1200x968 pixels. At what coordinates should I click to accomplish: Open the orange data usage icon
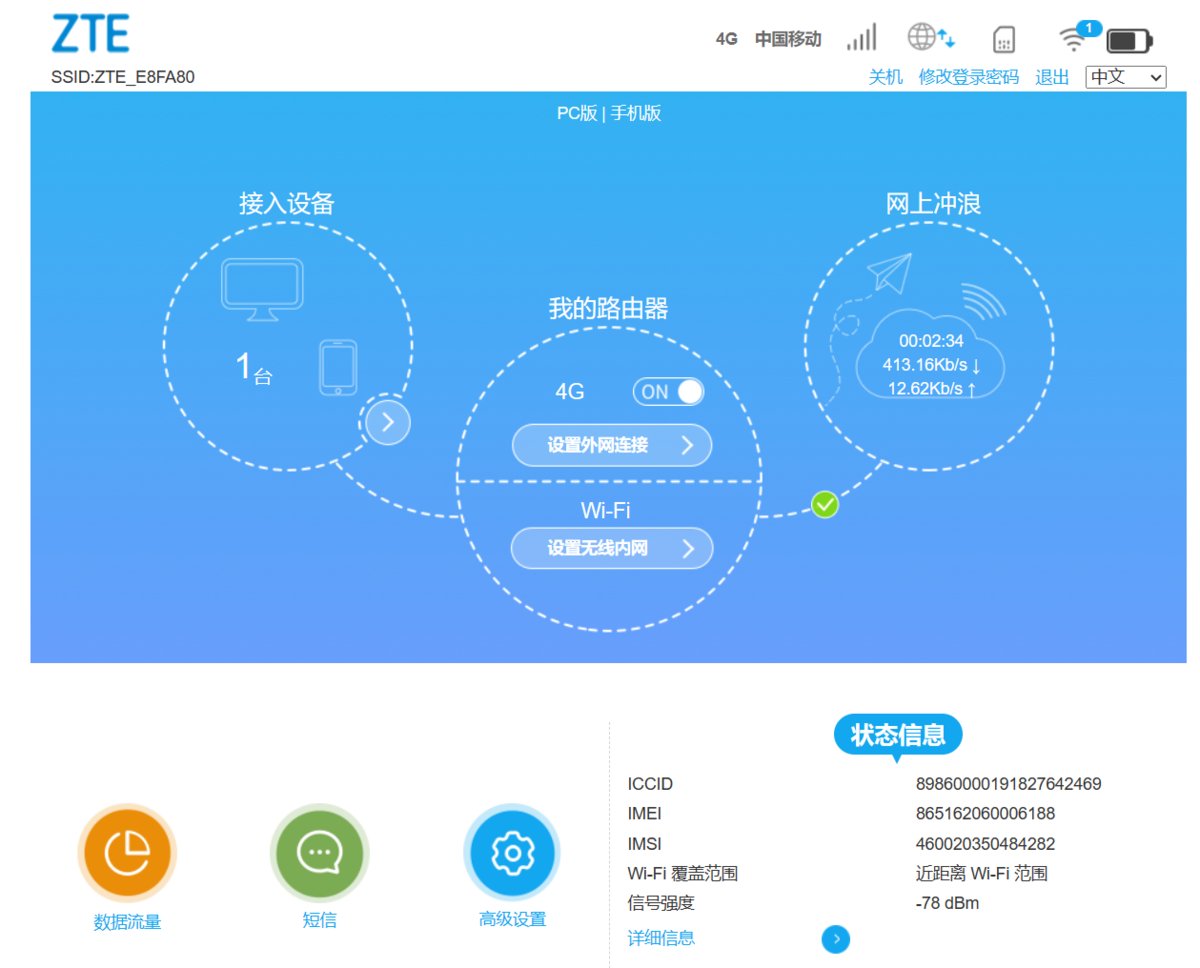pos(127,853)
